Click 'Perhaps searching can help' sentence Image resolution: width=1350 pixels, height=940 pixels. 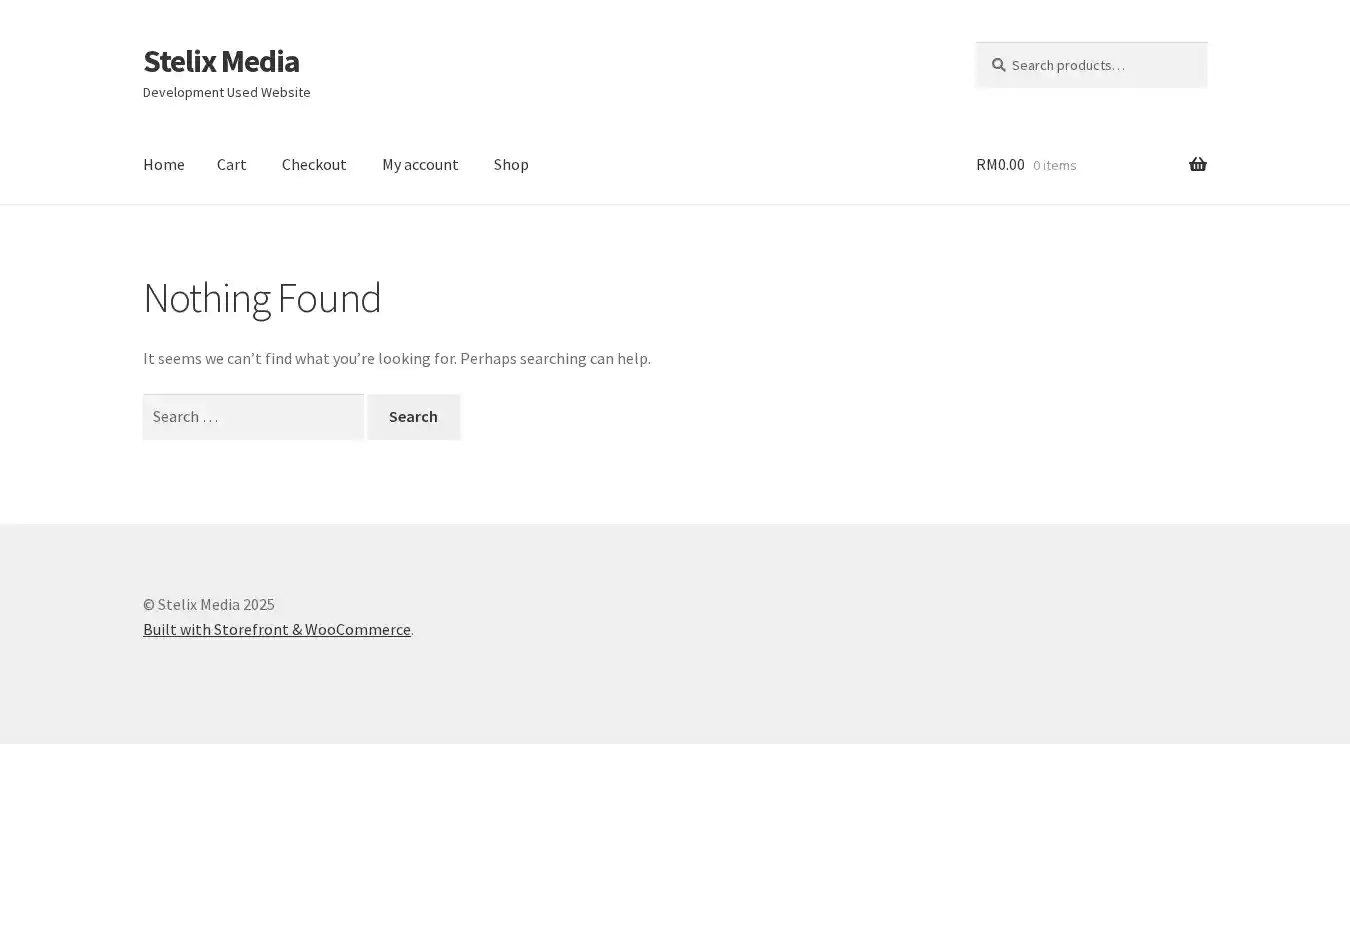(555, 358)
